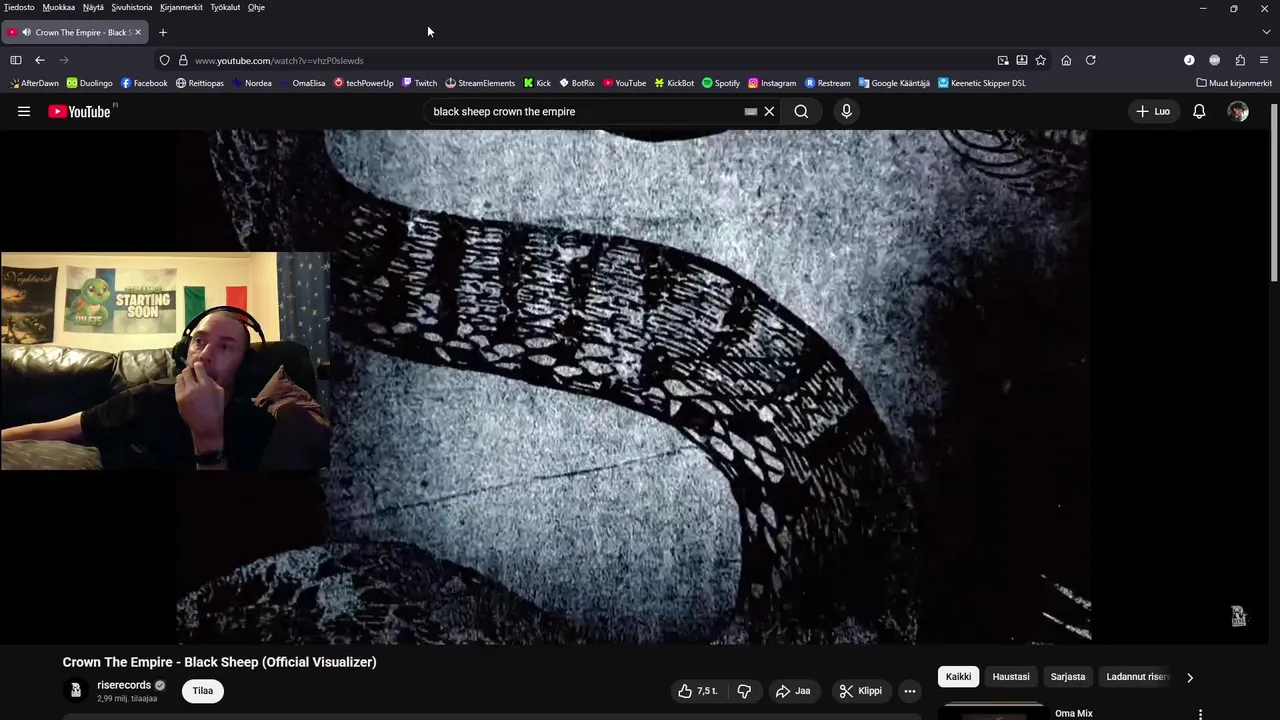The height and width of the screenshot is (720, 1280).
Task: Open the extensions puzzle icon
Action: click(1240, 60)
